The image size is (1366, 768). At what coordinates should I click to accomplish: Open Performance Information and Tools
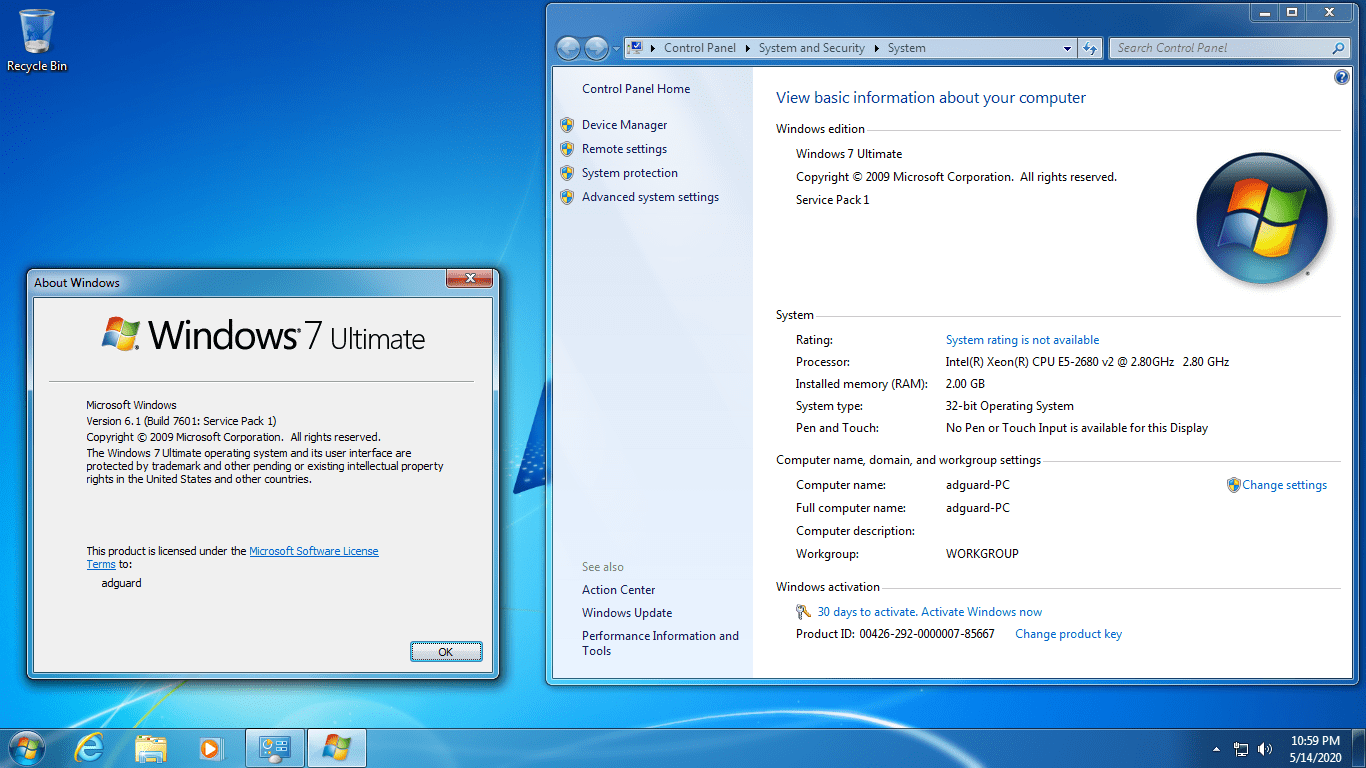[x=660, y=643]
